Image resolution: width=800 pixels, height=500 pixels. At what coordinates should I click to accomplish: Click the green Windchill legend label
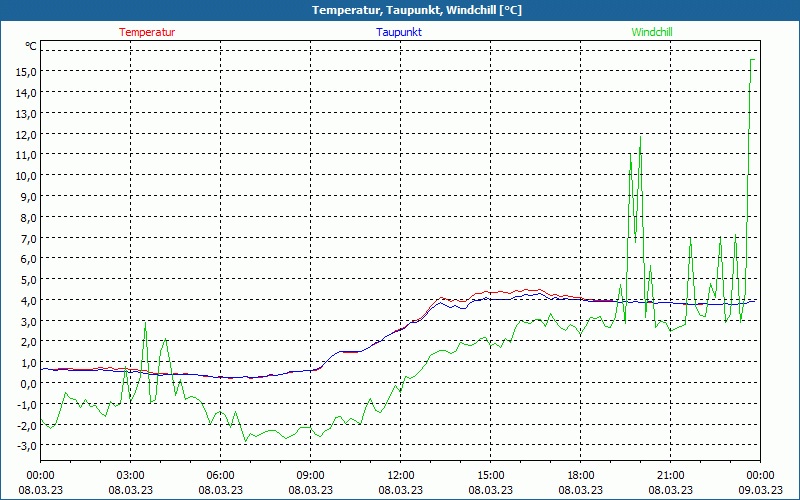[x=652, y=32]
